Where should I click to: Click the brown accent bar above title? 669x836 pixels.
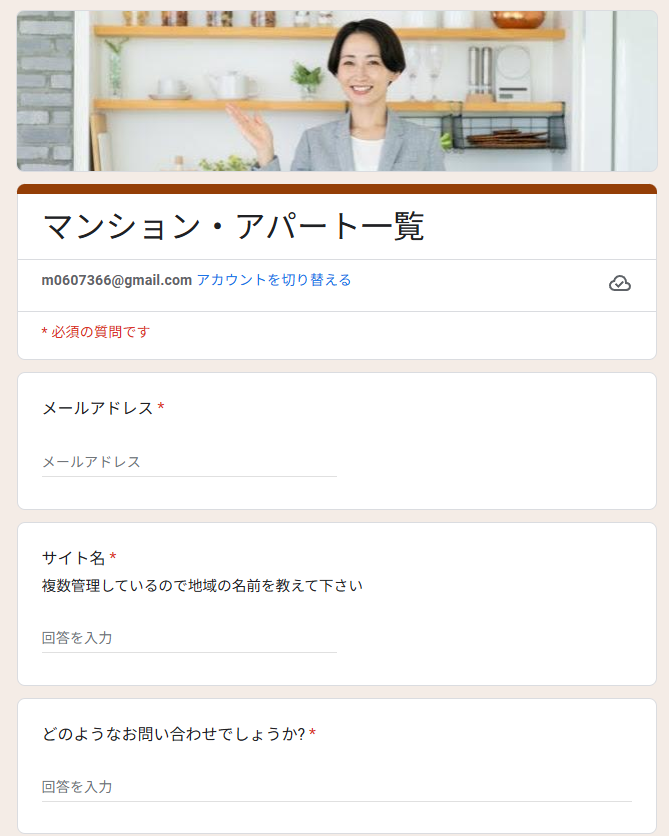click(x=337, y=189)
